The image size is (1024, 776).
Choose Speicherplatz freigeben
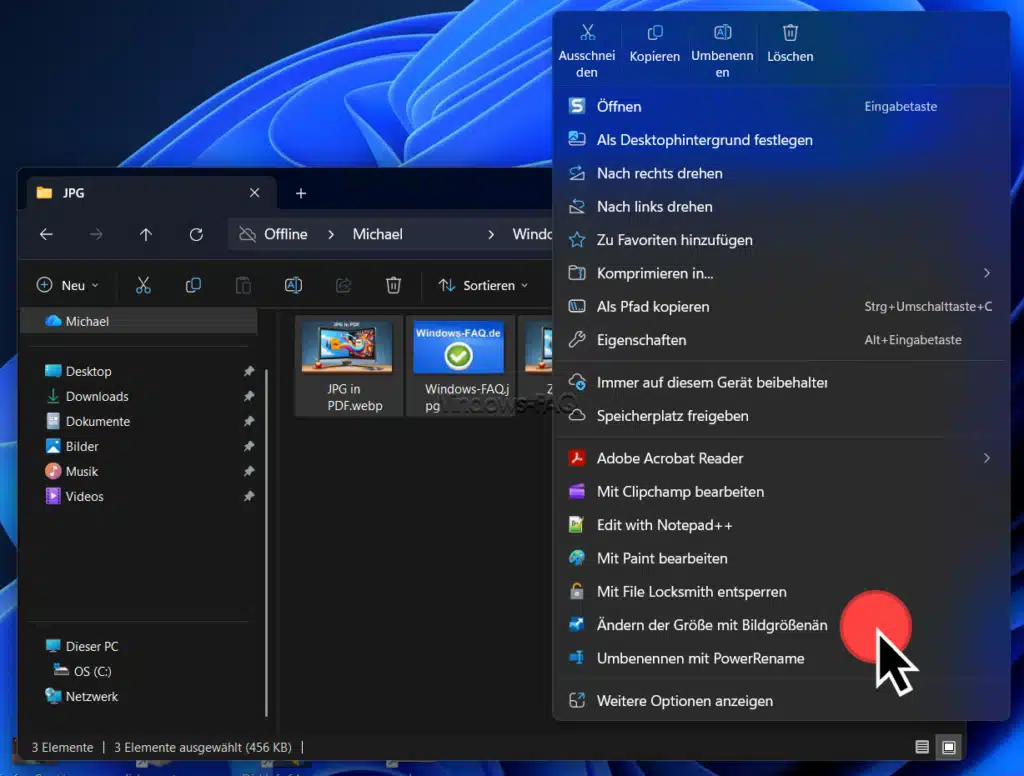click(x=781, y=415)
